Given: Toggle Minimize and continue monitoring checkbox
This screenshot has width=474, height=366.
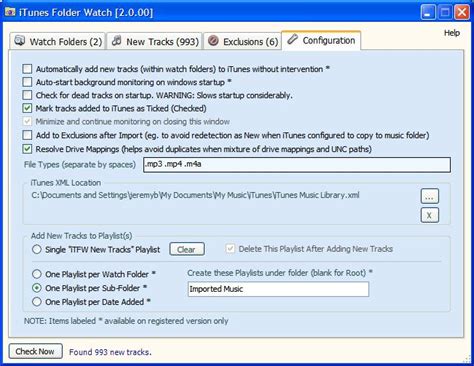Looking at the screenshot, I should click(x=27, y=121).
